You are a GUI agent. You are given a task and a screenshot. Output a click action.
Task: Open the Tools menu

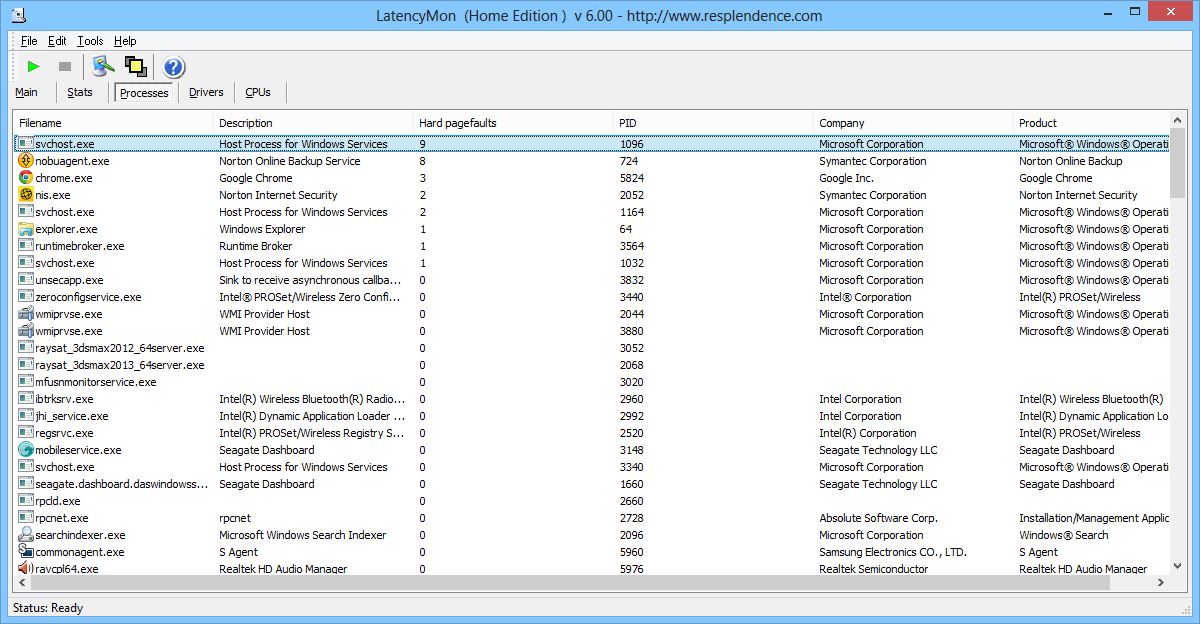[x=90, y=41]
